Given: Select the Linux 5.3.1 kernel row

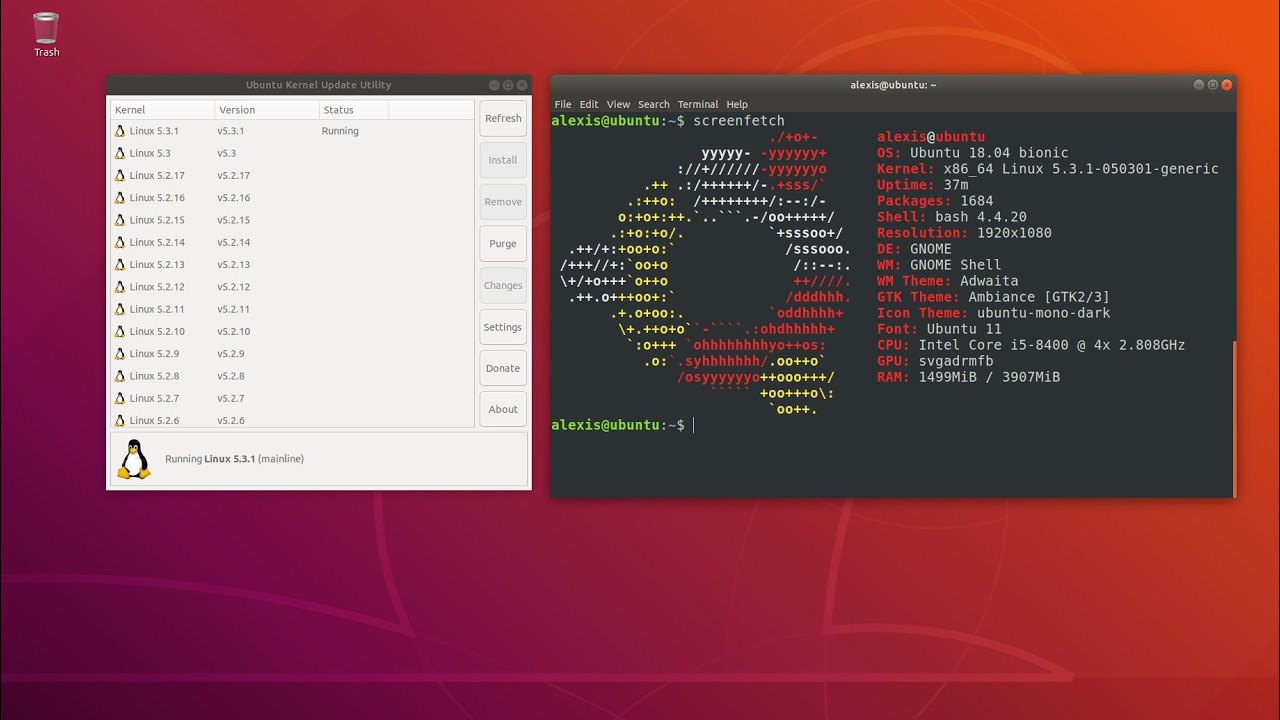Looking at the screenshot, I should point(292,131).
